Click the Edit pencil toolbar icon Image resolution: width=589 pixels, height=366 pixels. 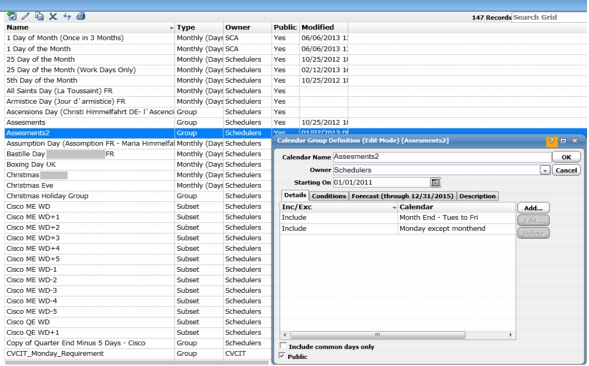(25, 16)
